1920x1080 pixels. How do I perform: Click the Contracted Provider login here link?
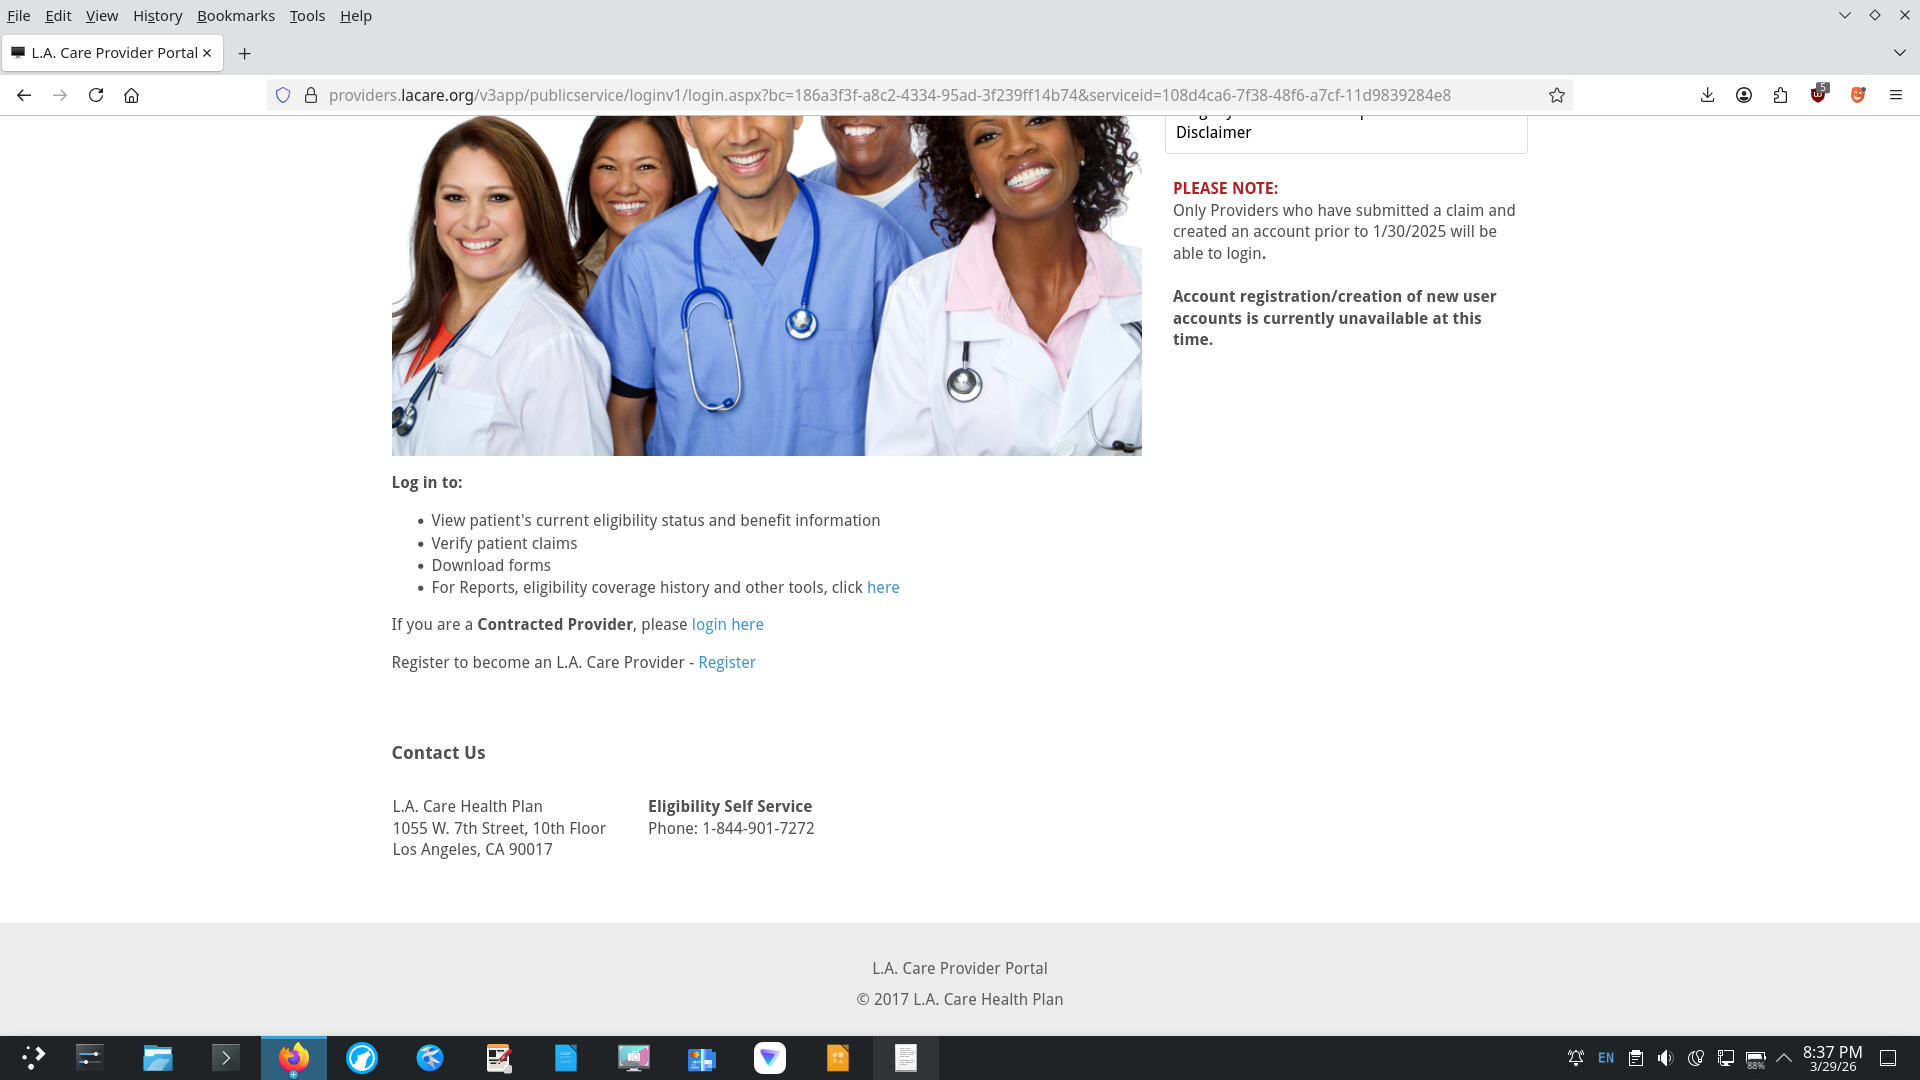click(727, 624)
